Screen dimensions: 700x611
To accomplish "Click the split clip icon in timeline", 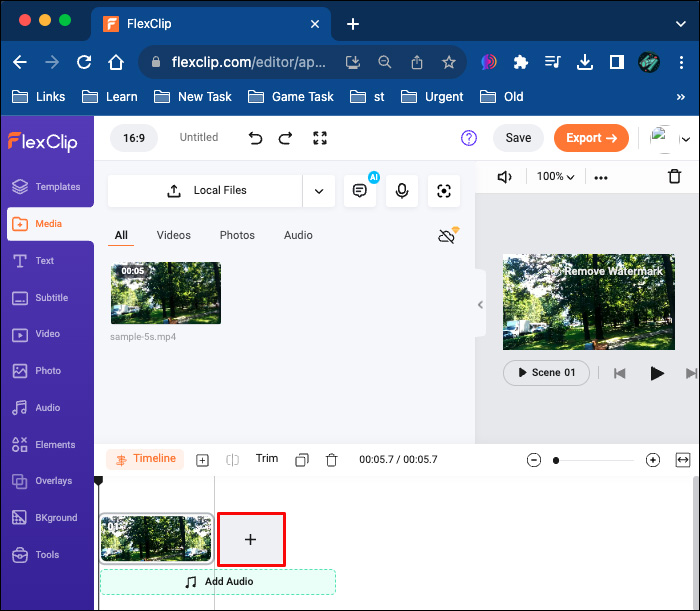I will click(232, 460).
